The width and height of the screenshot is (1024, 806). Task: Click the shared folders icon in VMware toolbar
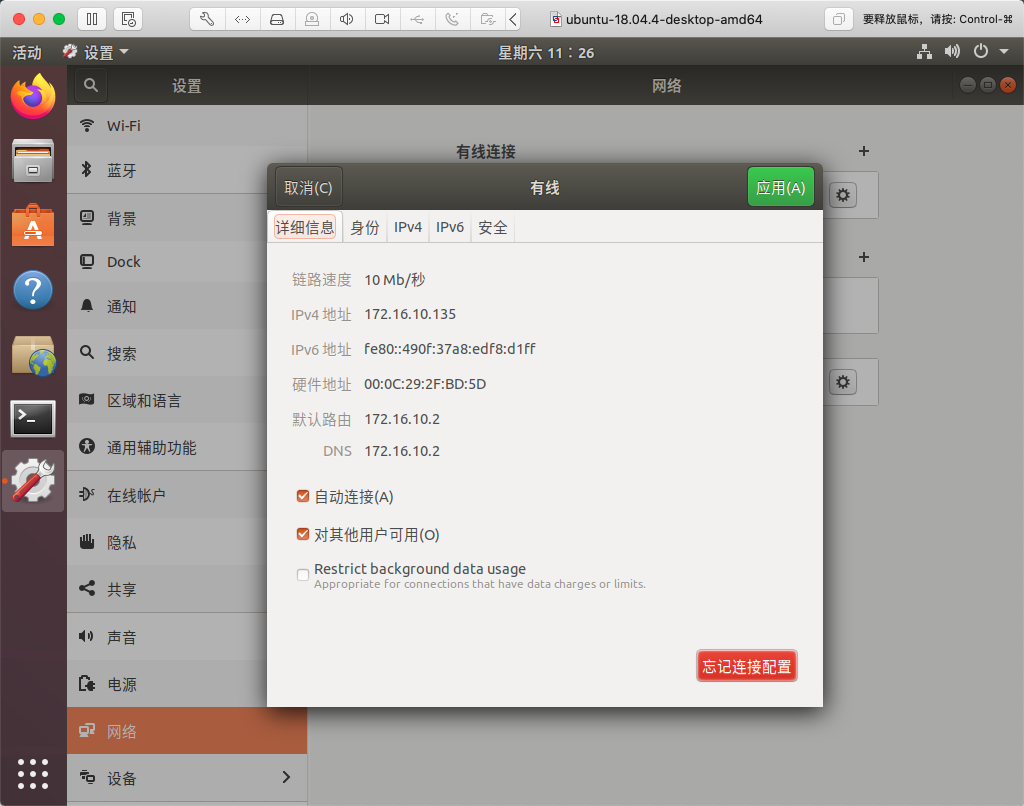(488, 19)
